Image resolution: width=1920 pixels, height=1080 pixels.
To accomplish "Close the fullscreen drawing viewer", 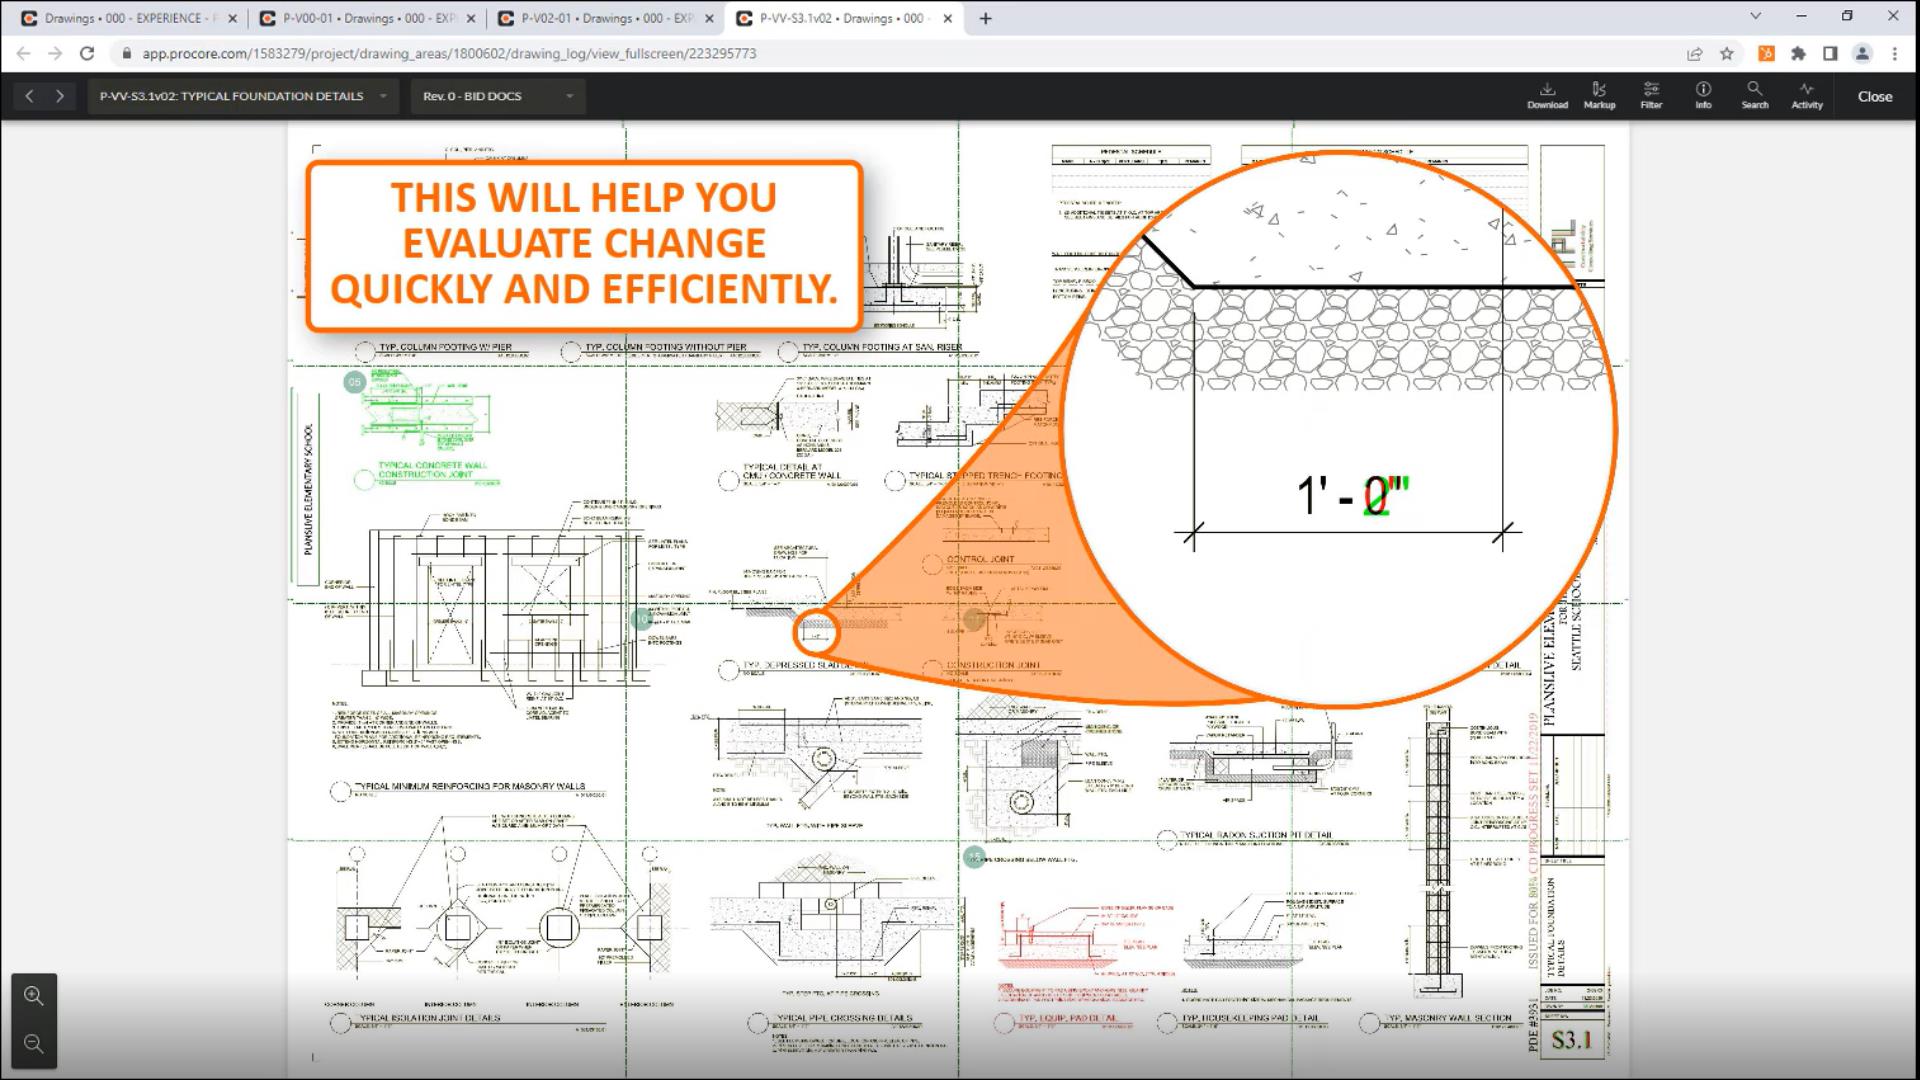I will (x=1874, y=96).
